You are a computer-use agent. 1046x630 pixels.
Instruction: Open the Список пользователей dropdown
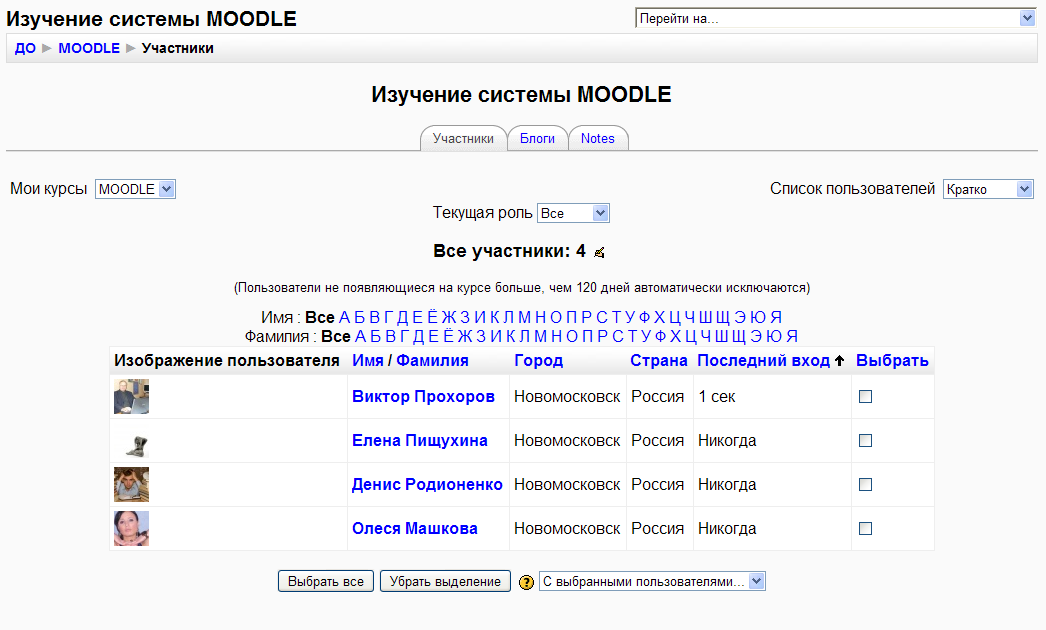click(988, 189)
